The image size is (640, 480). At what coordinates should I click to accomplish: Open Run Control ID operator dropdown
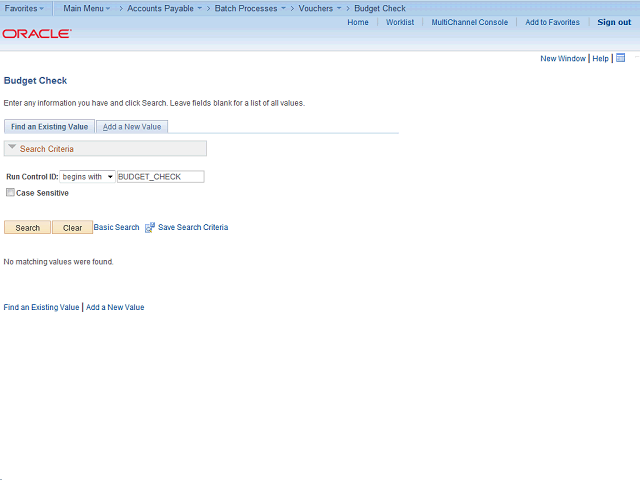point(87,177)
